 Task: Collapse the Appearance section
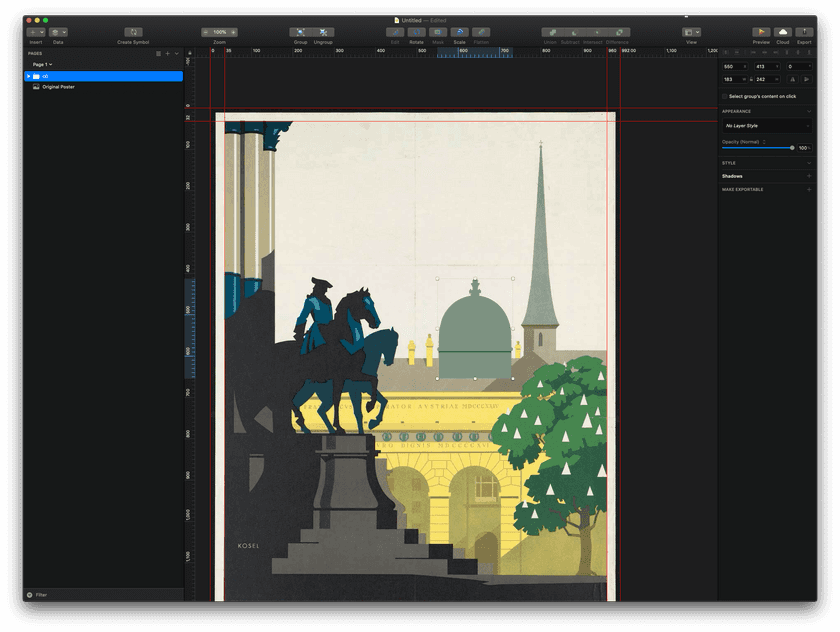(x=809, y=111)
